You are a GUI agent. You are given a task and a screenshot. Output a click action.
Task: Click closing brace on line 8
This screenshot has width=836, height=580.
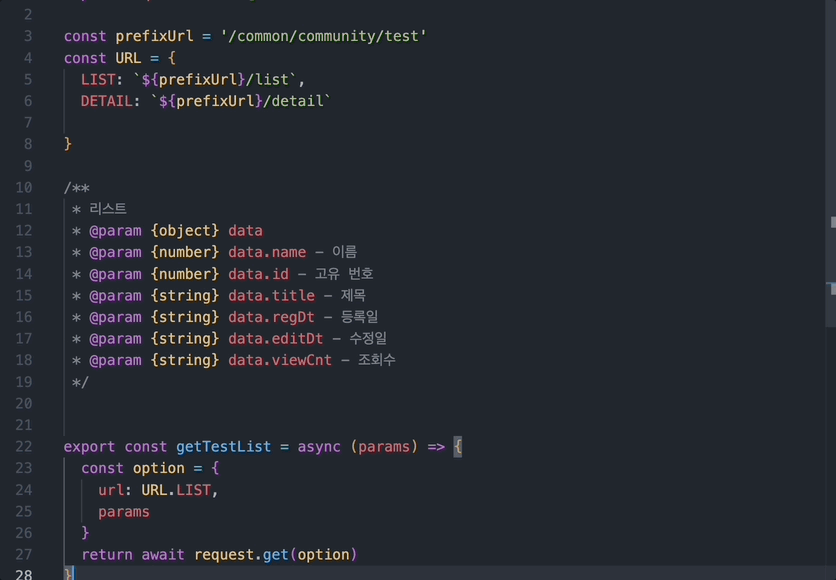click(68, 144)
